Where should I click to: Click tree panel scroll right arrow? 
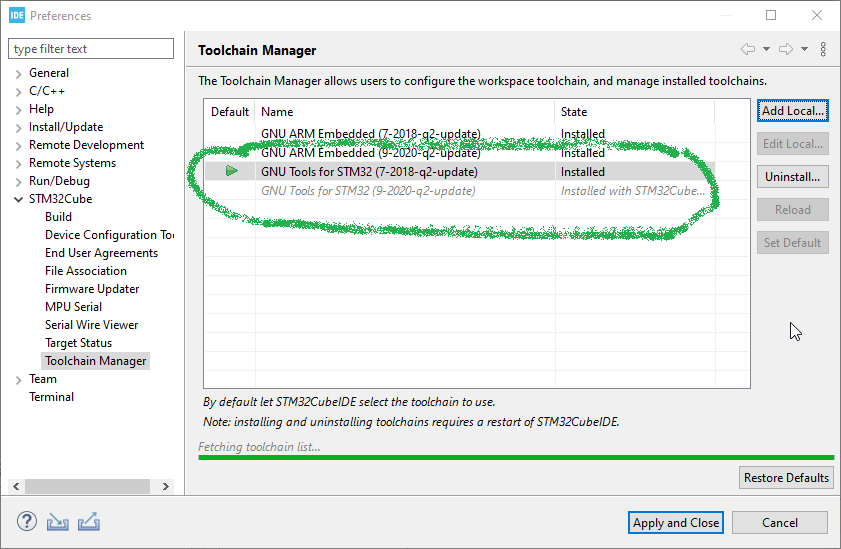pyautogui.click(x=166, y=486)
